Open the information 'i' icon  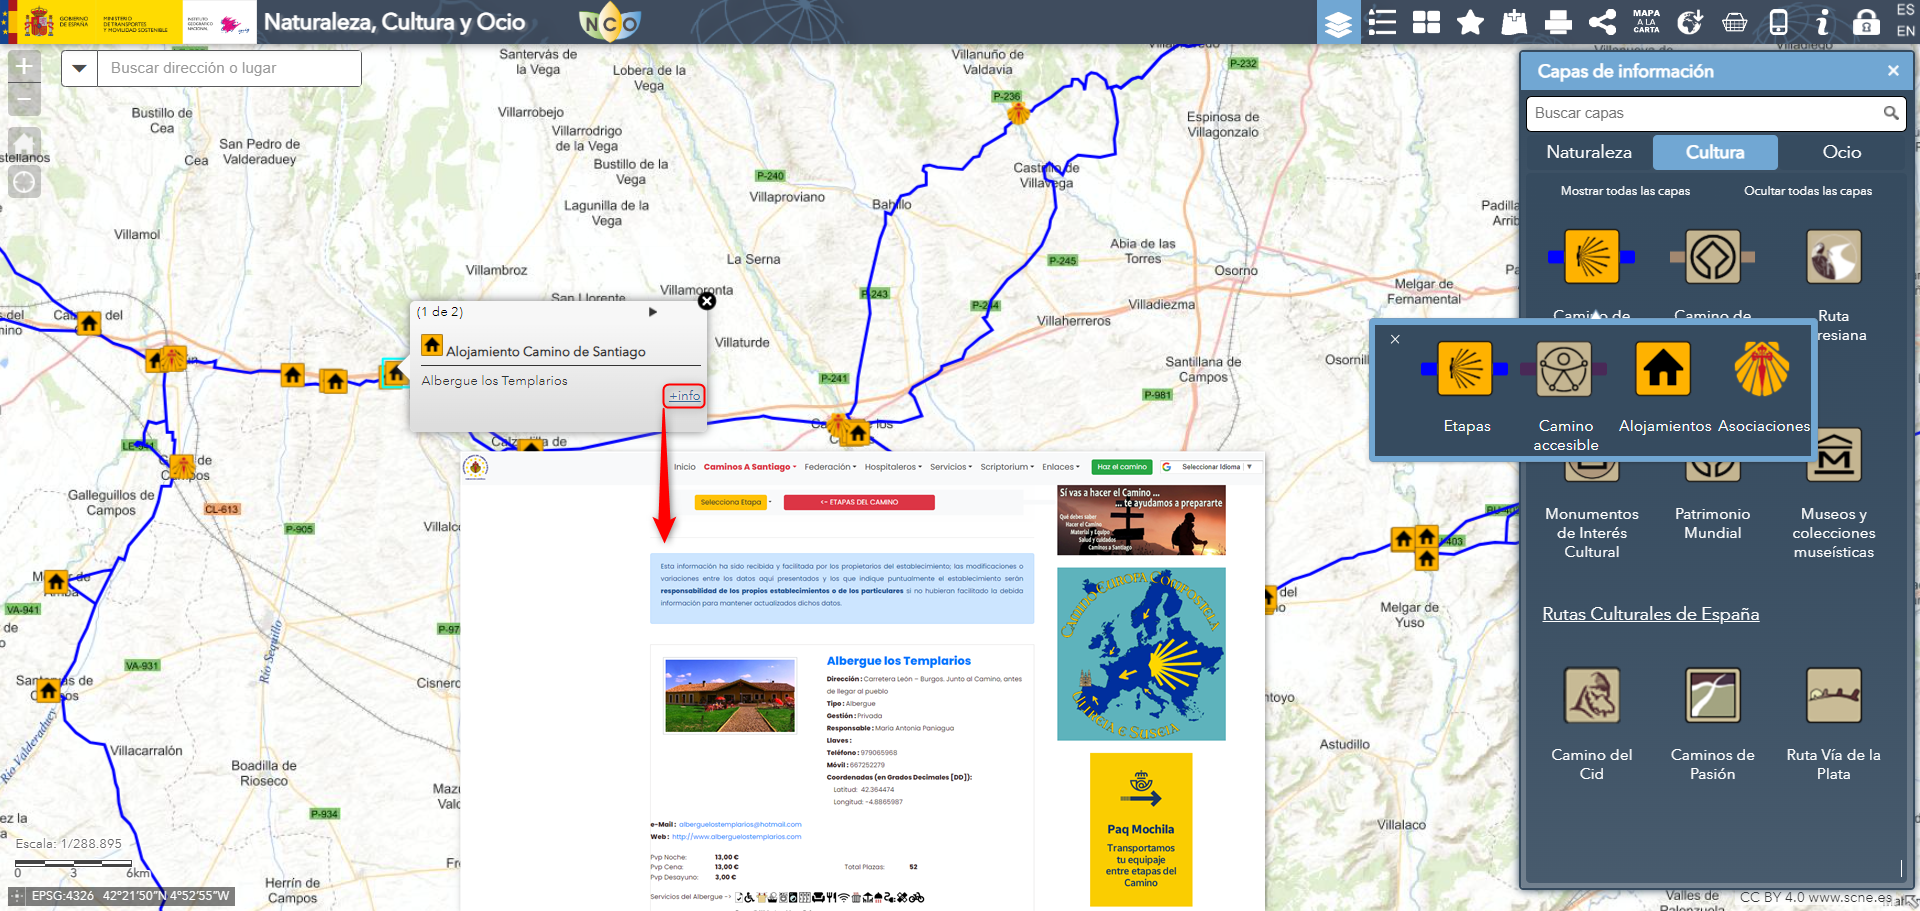pyautogui.click(x=1822, y=22)
